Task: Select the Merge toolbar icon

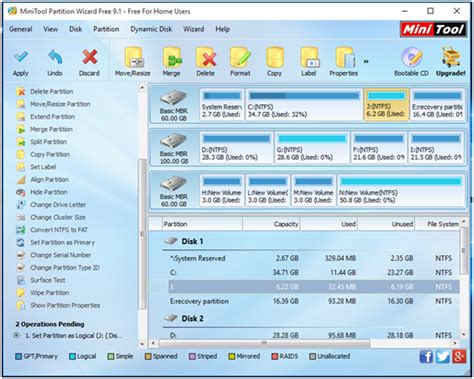Action: click(x=172, y=57)
